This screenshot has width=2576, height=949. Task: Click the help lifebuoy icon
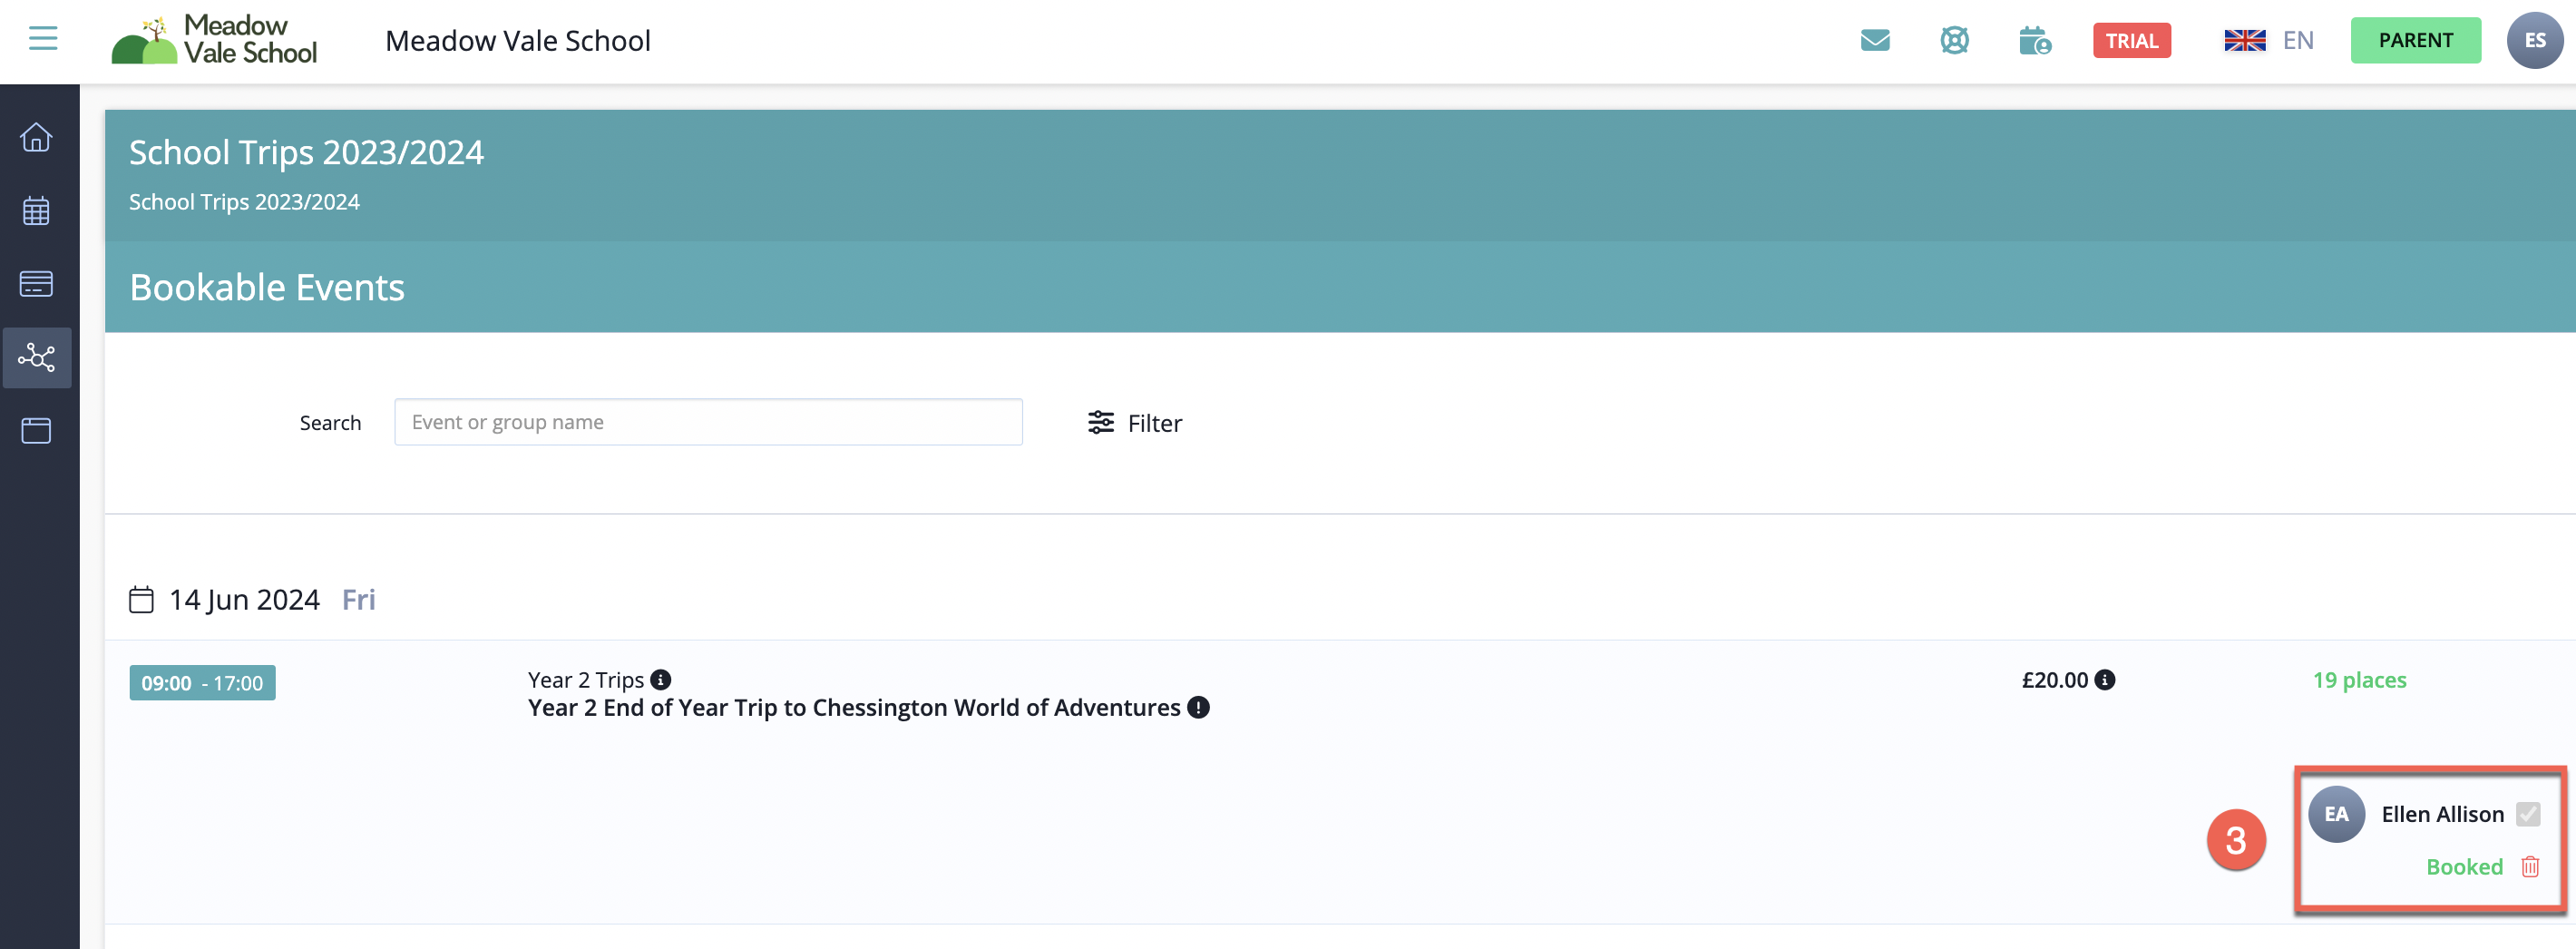pyautogui.click(x=1954, y=41)
